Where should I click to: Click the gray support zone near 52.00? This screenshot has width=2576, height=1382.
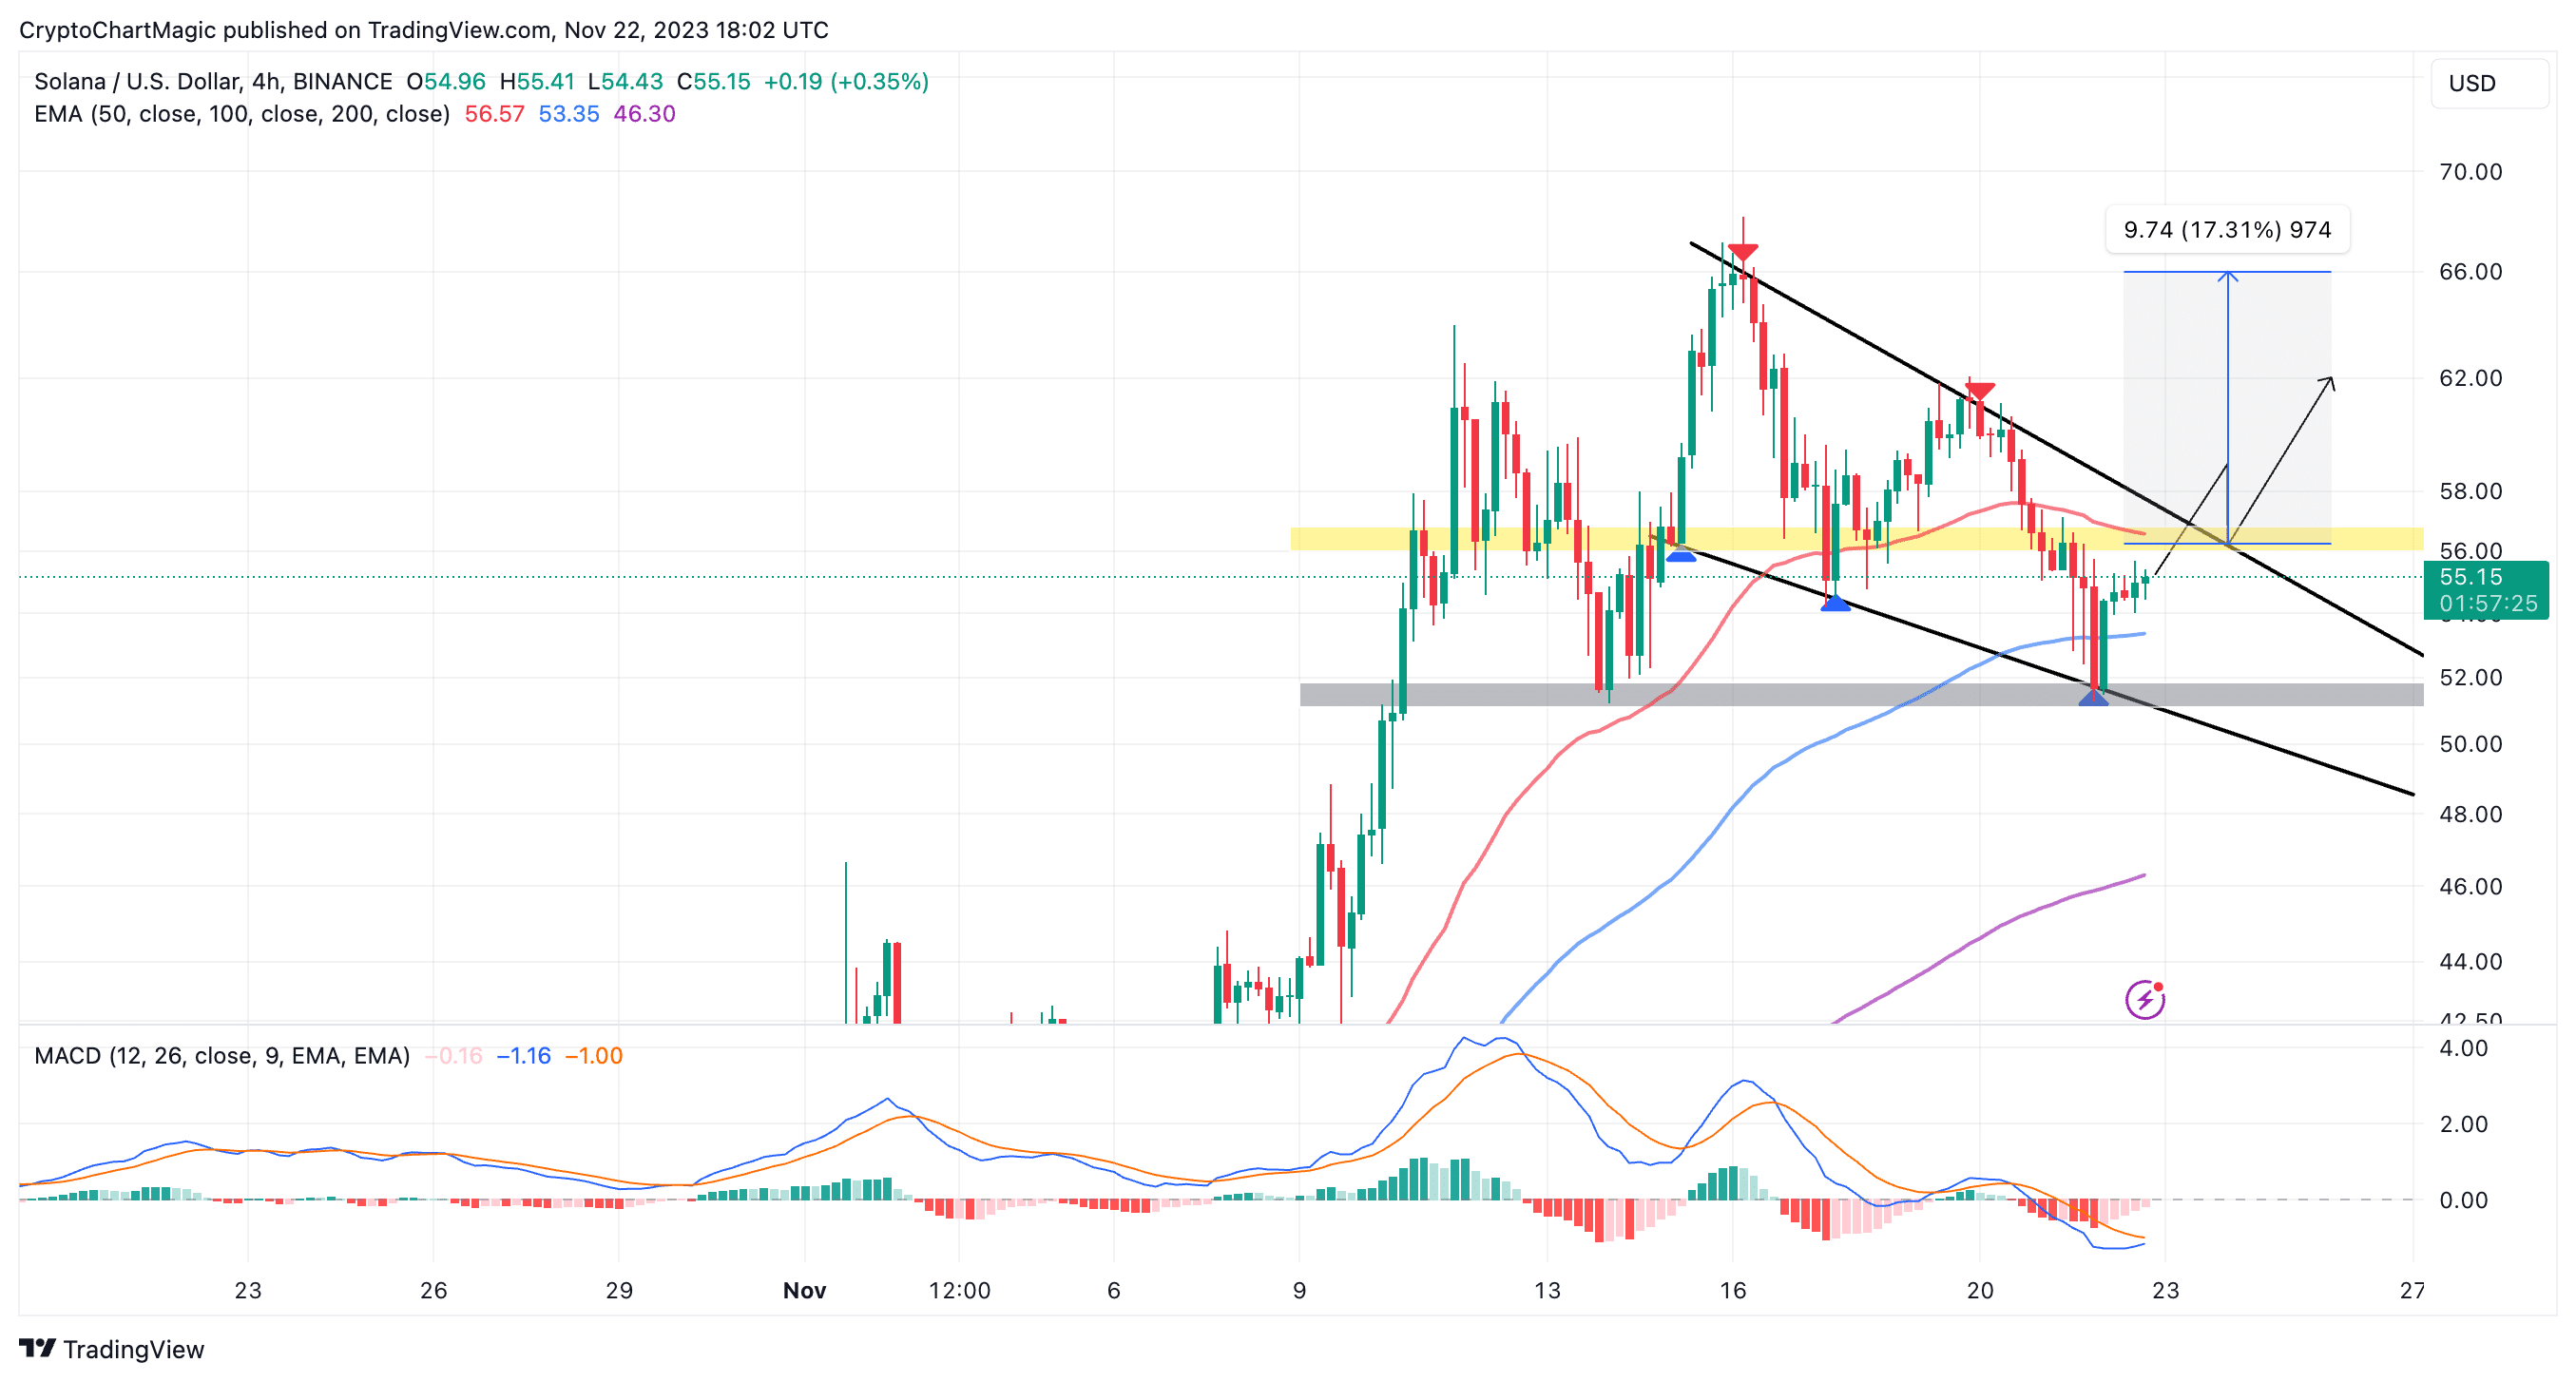[x=1861, y=695]
